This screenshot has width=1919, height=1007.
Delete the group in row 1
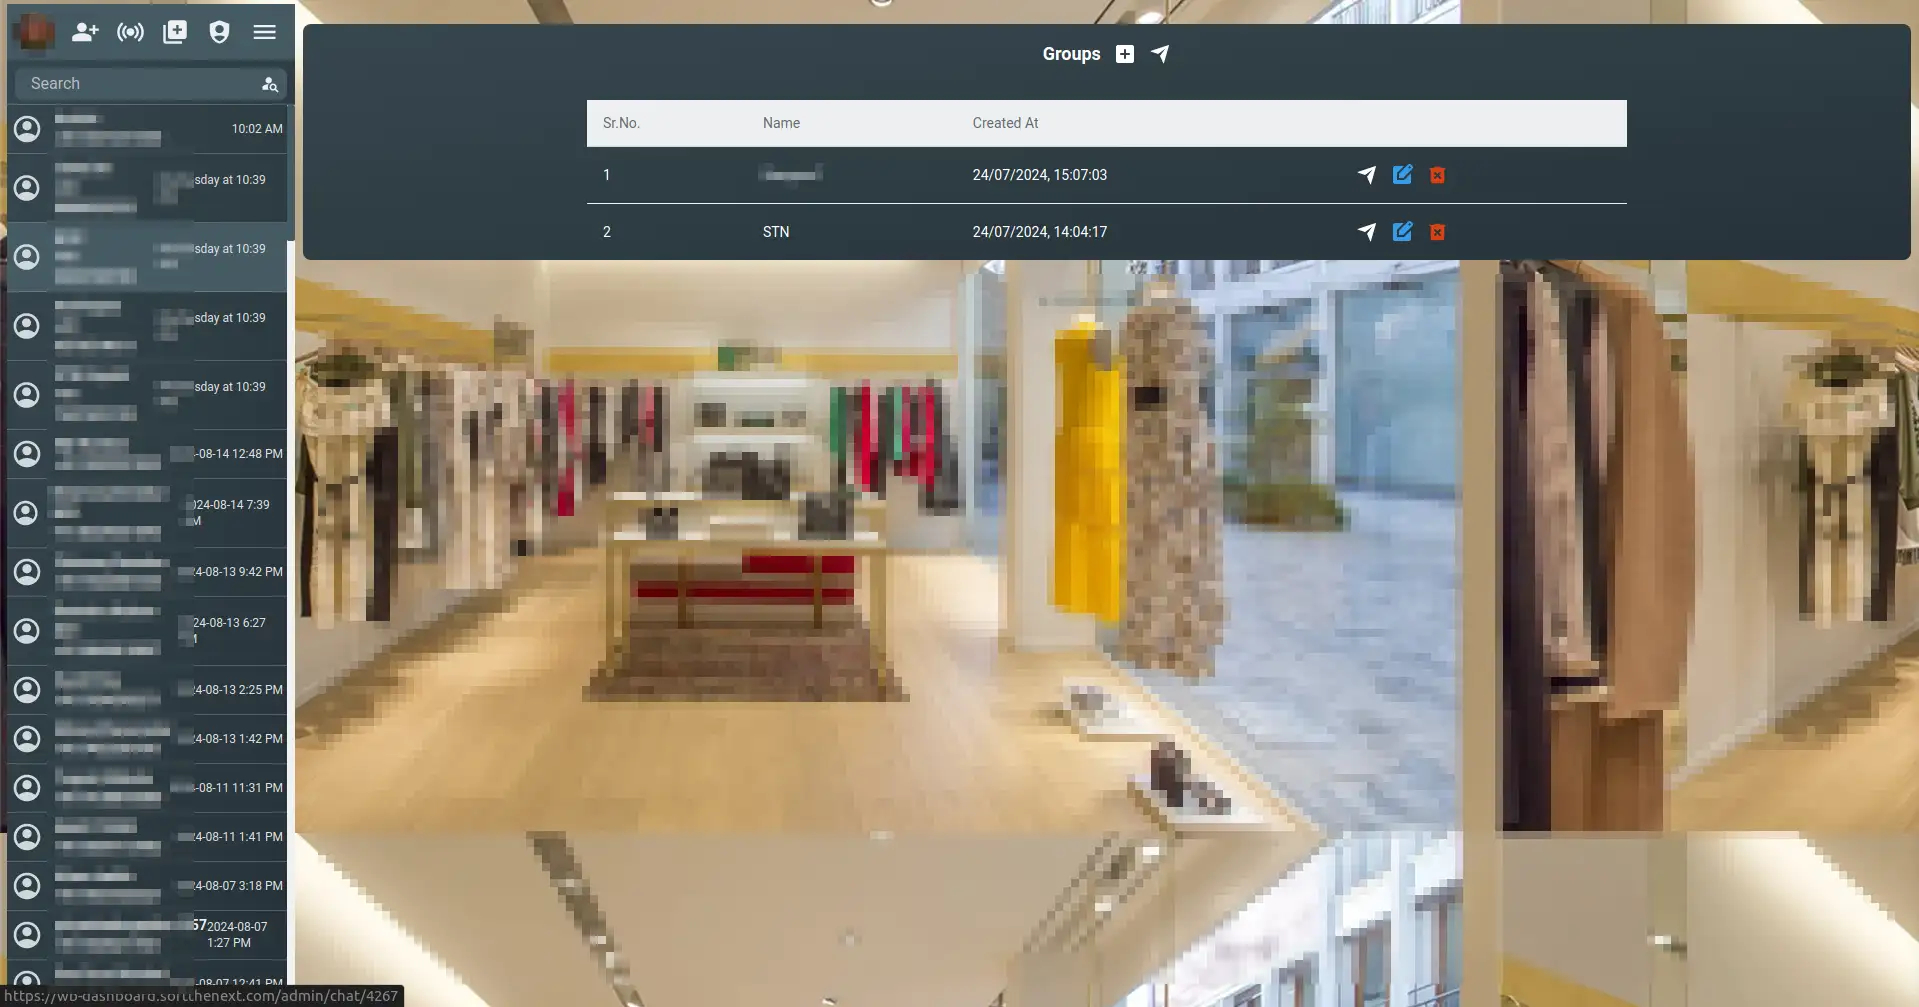[x=1437, y=175]
